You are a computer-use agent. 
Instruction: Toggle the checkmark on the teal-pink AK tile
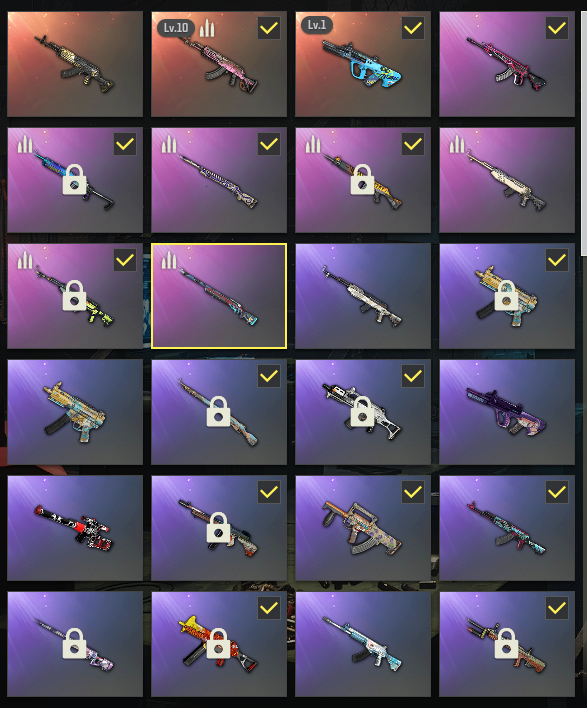[x=557, y=492]
